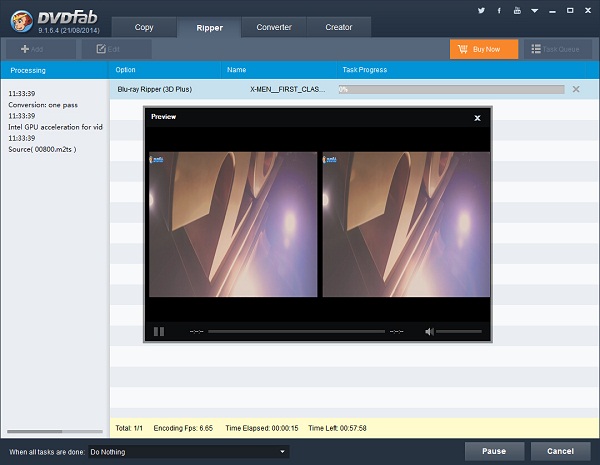600x465 pixels.
Task: Click 'Intel GPU acceleration for vid' log entry
Action: click(x=55, y=127)
